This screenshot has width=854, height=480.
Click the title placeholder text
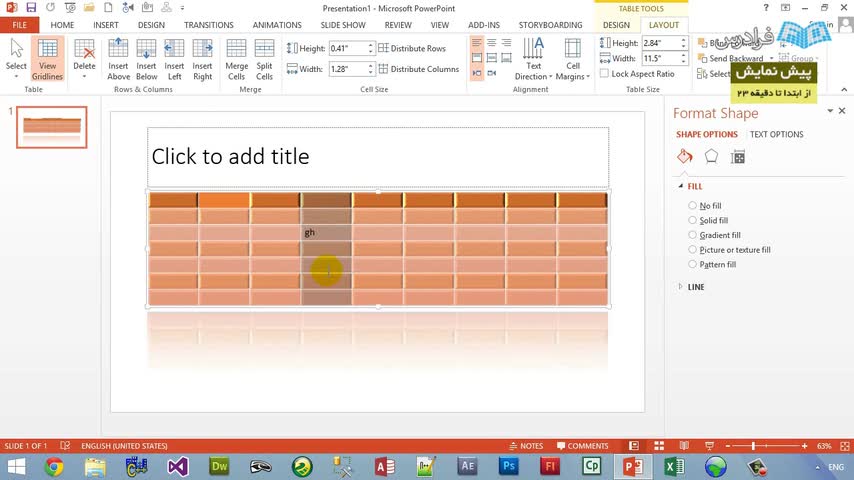pos(230,157)
